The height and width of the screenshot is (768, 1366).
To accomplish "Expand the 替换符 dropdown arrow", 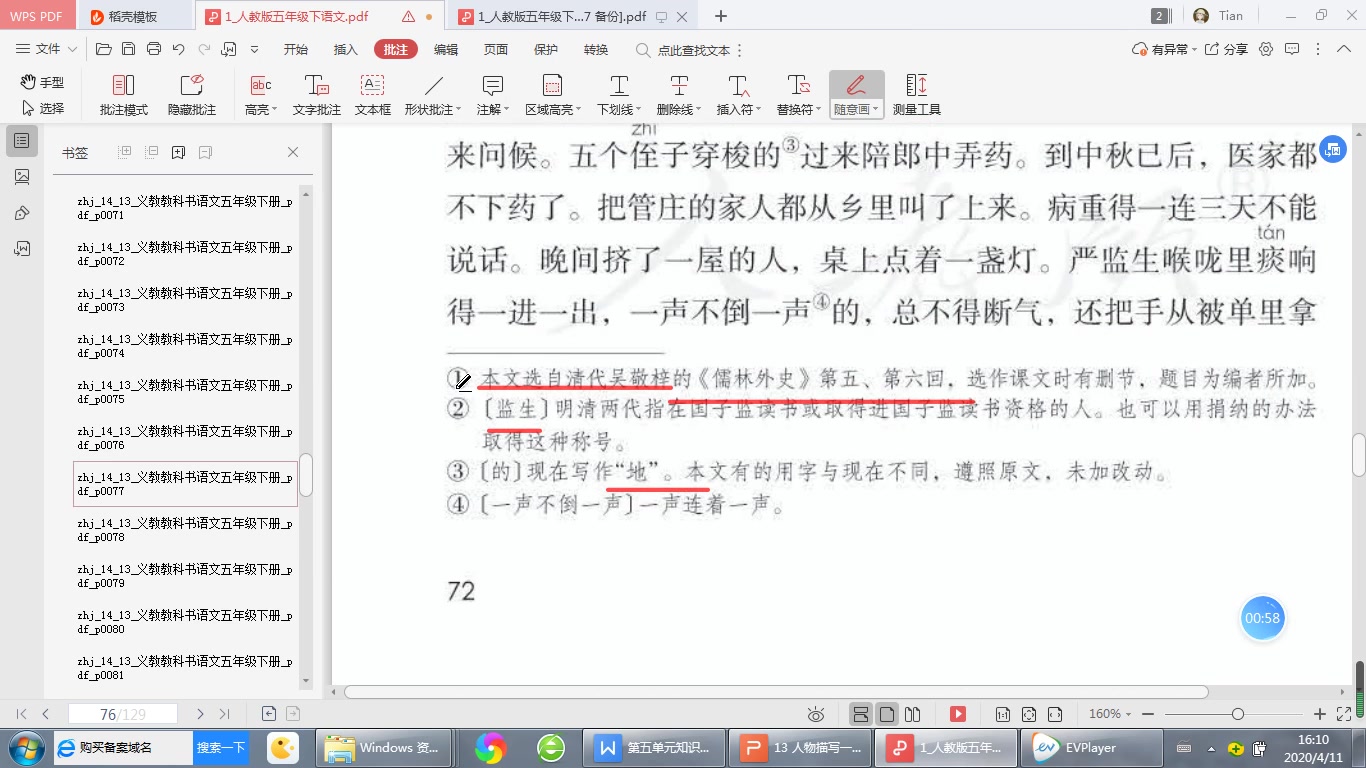I will (817, 110).
